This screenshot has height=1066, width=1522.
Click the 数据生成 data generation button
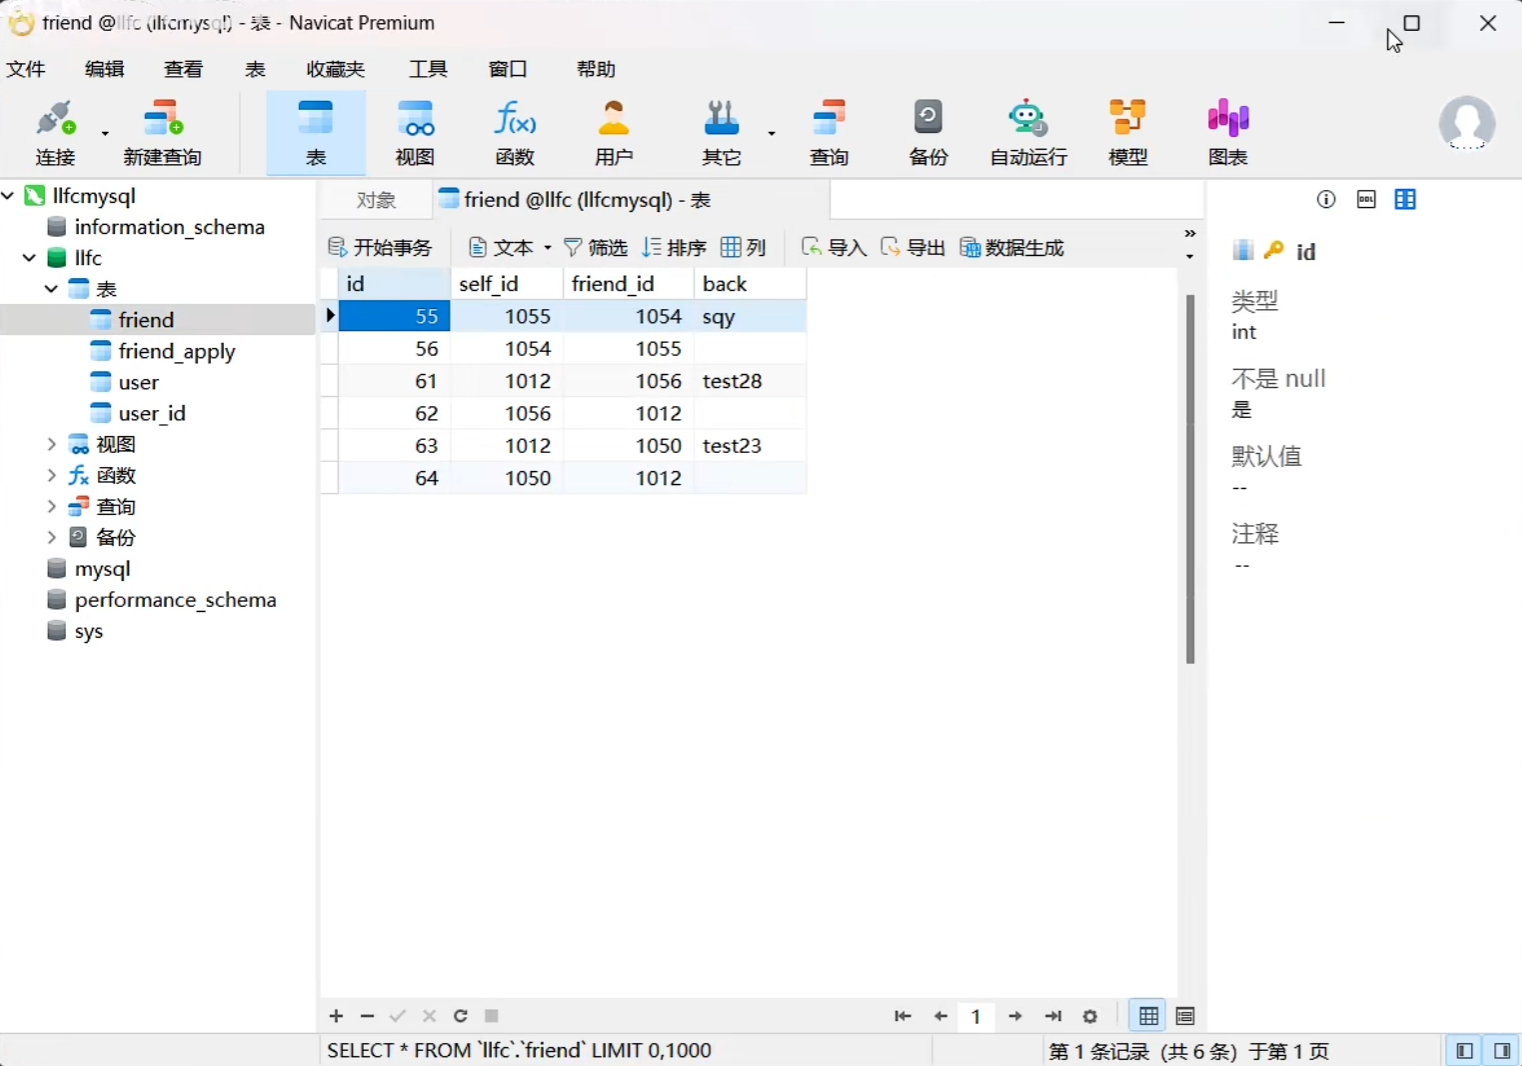click(x=1012, y=247)
